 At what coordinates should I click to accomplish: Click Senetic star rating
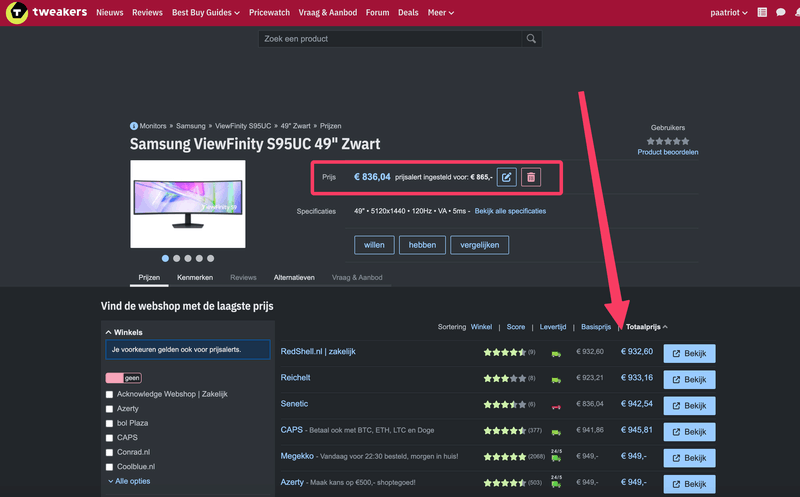click(x=505, y=405)
